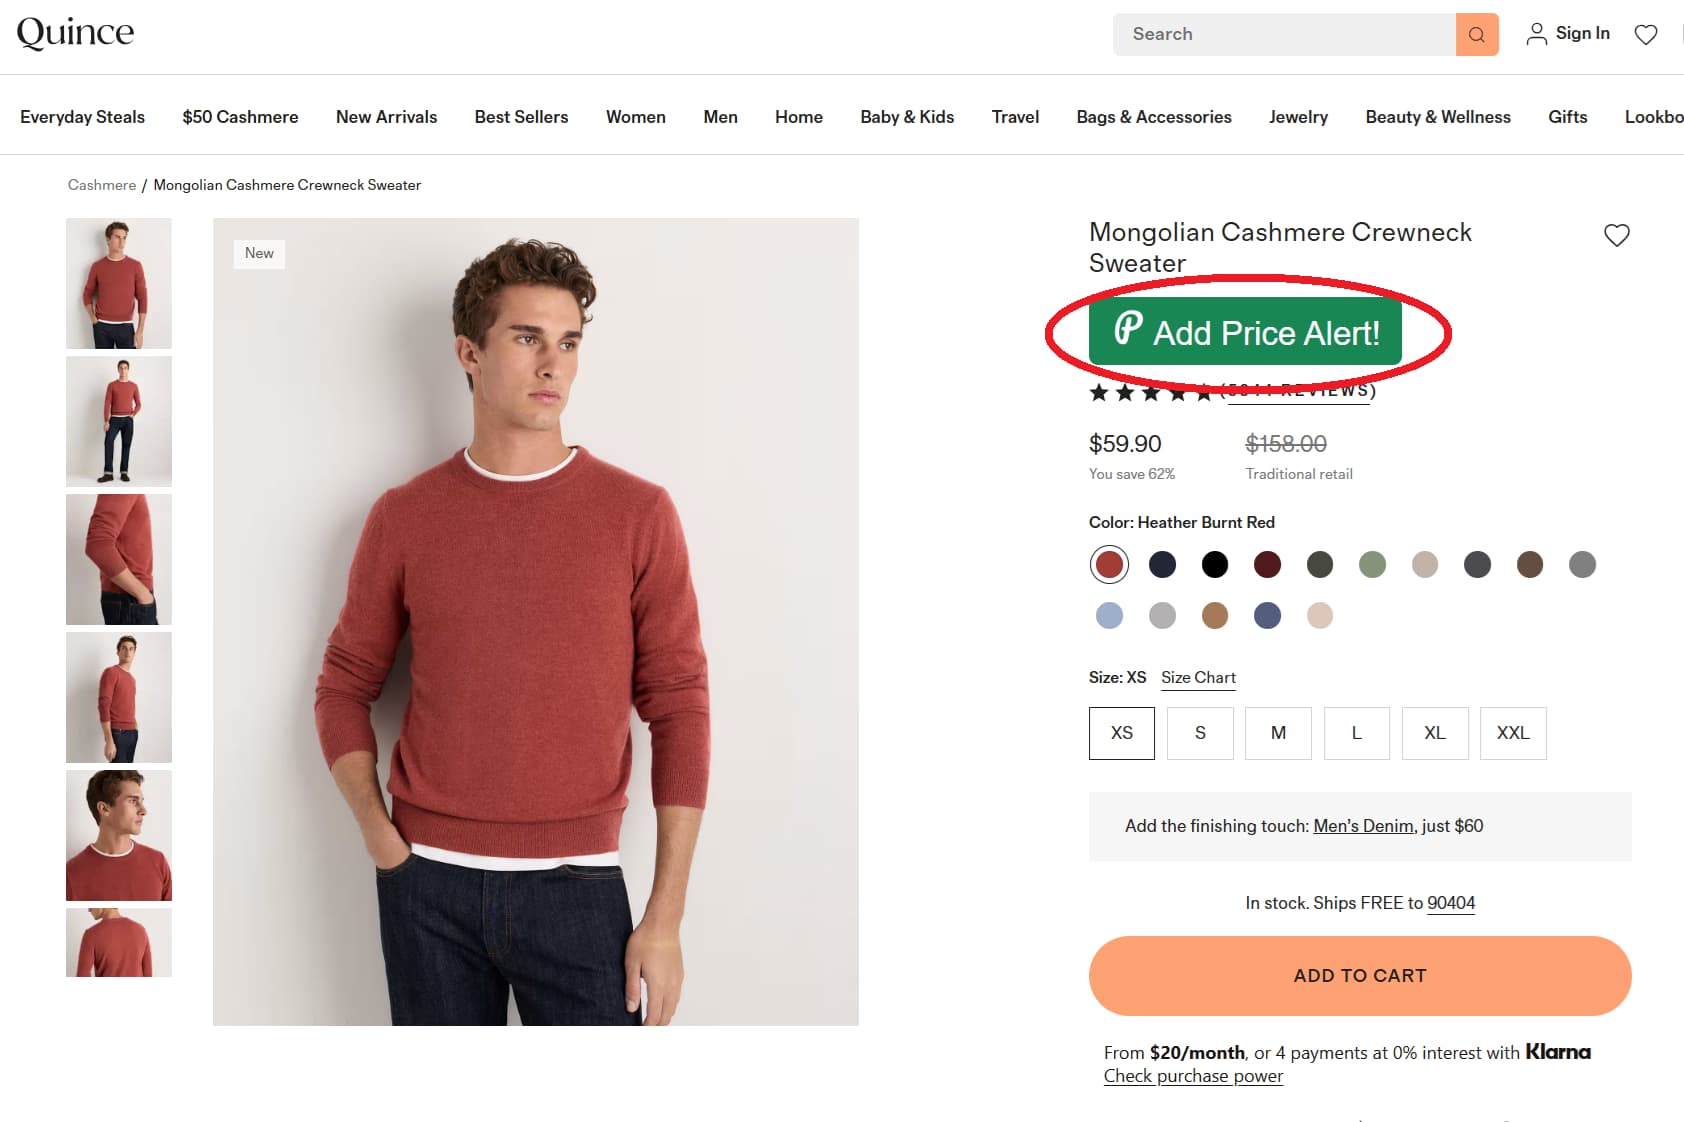Select size M
The height and width of the screenshot is (1122, 1684).
[1278, 733]
